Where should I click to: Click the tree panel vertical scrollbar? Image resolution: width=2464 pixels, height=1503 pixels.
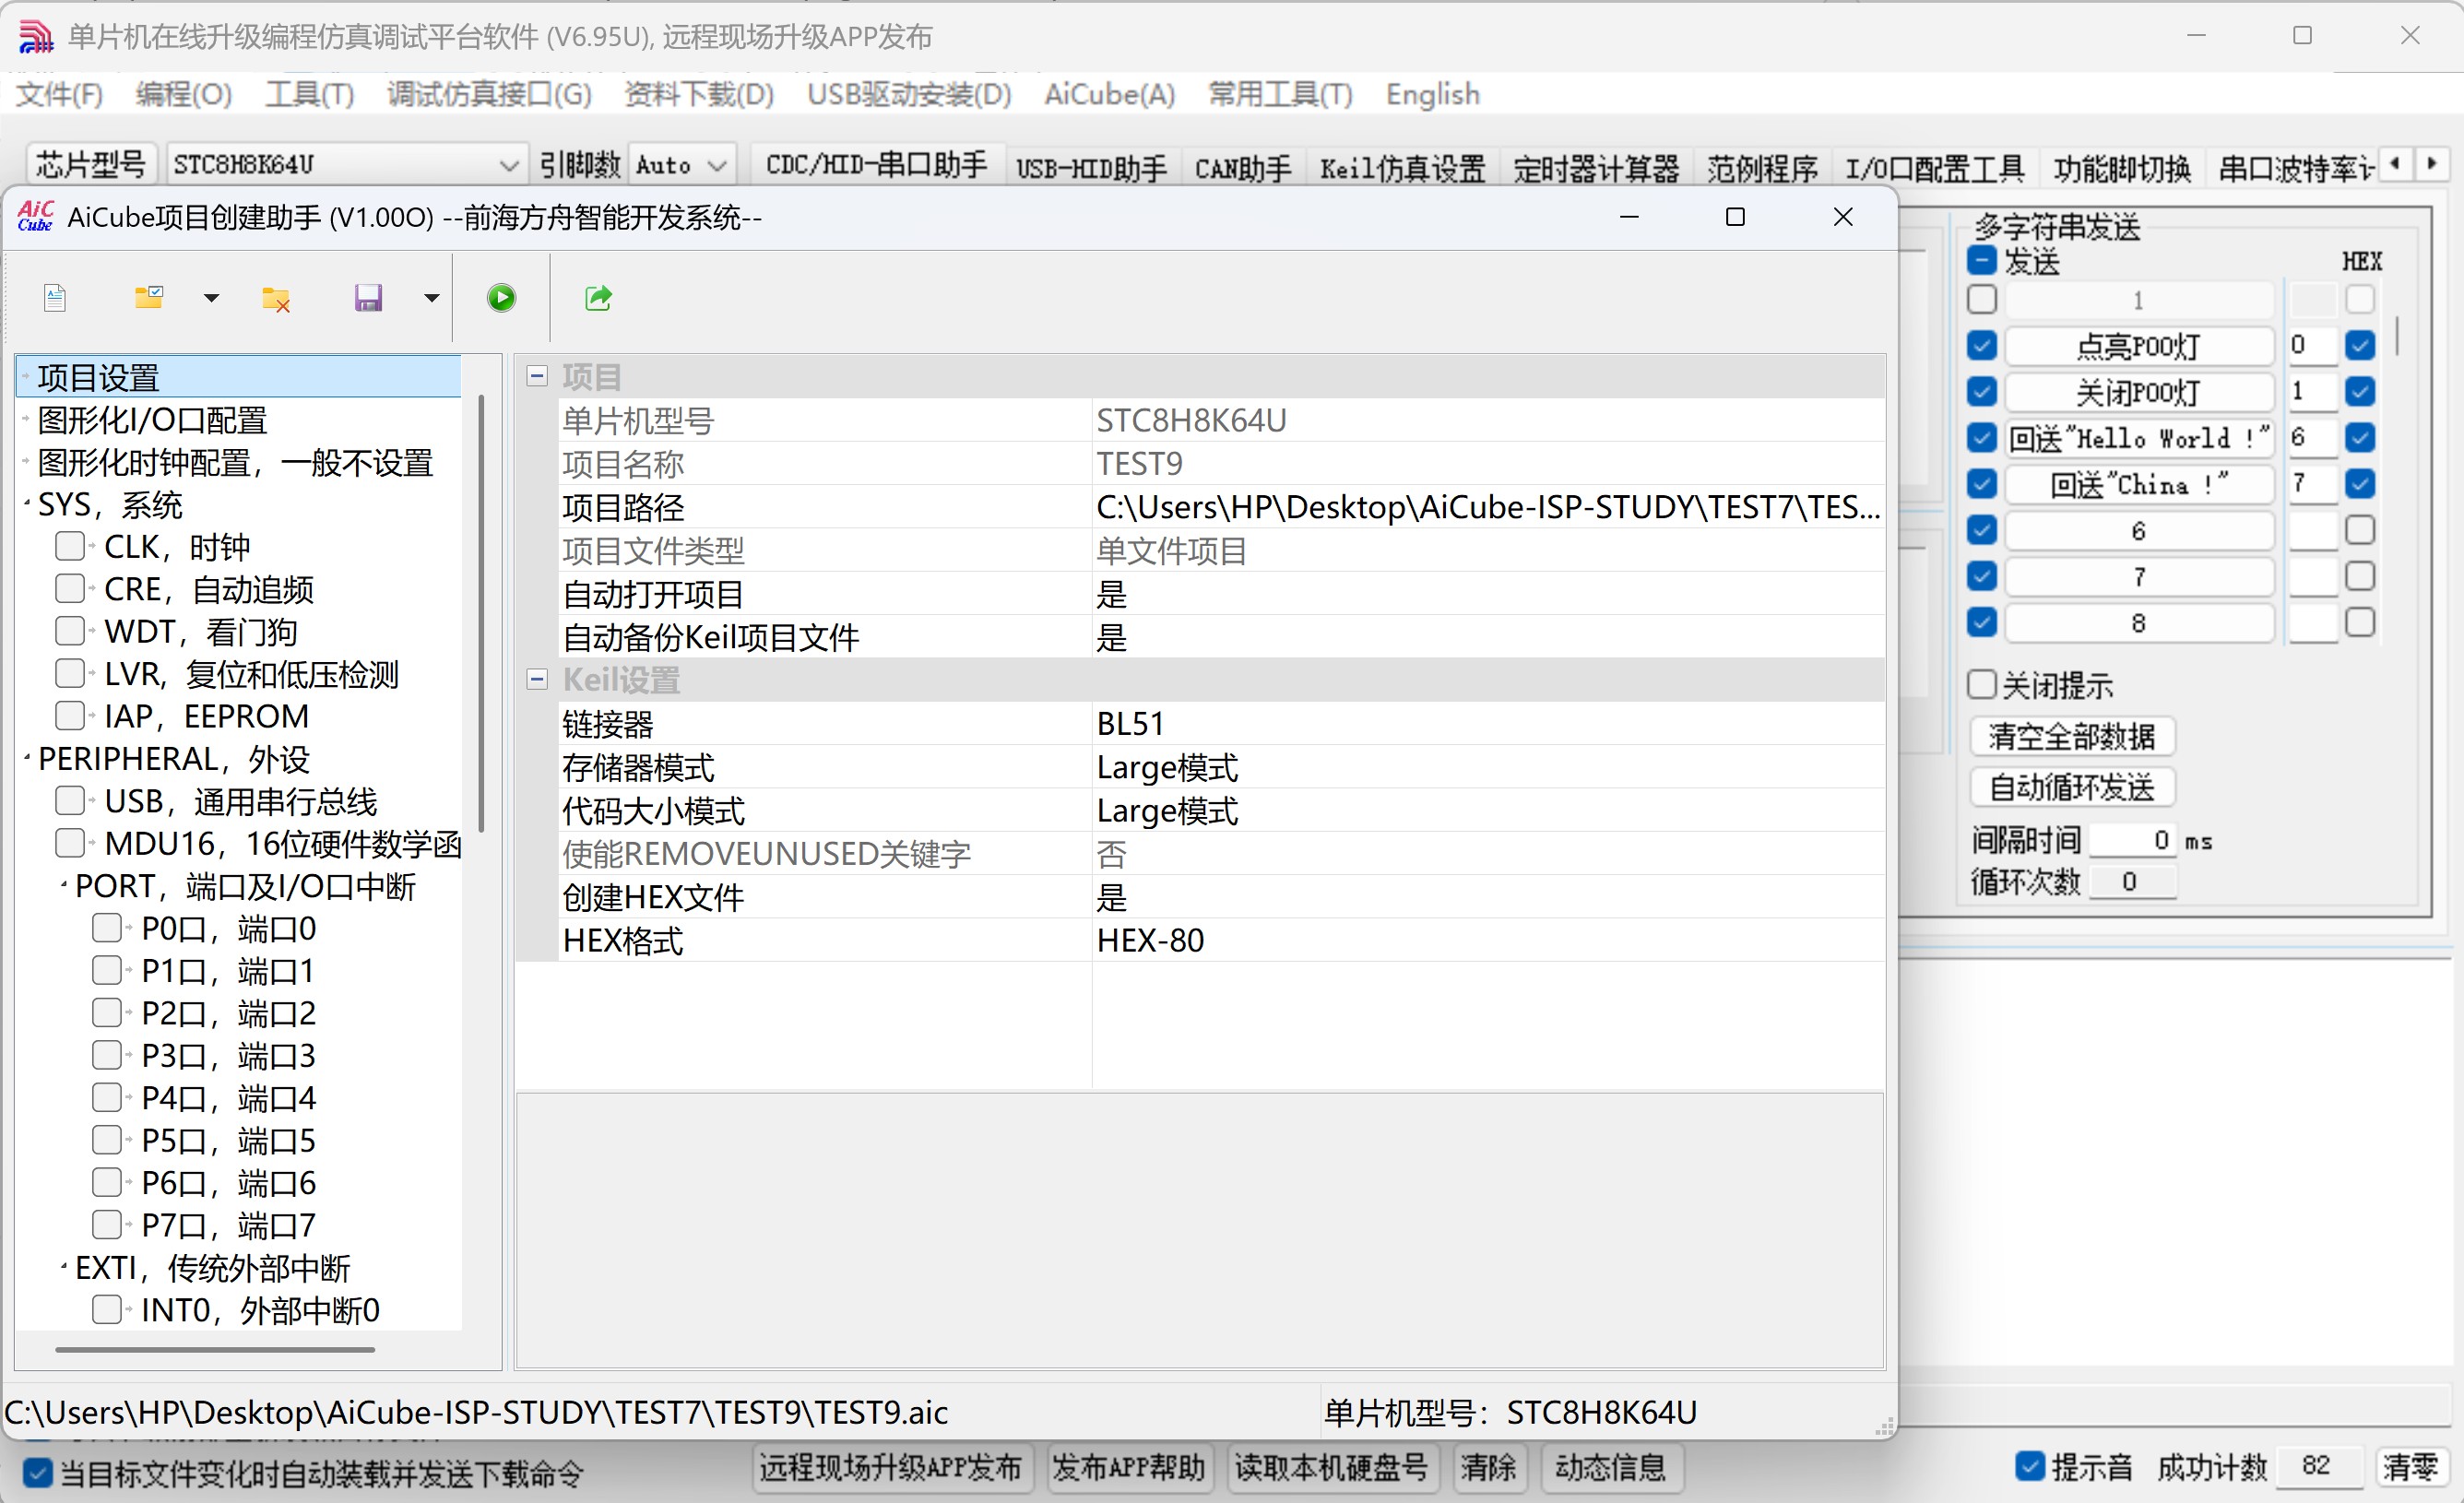(x=481, y=613)
